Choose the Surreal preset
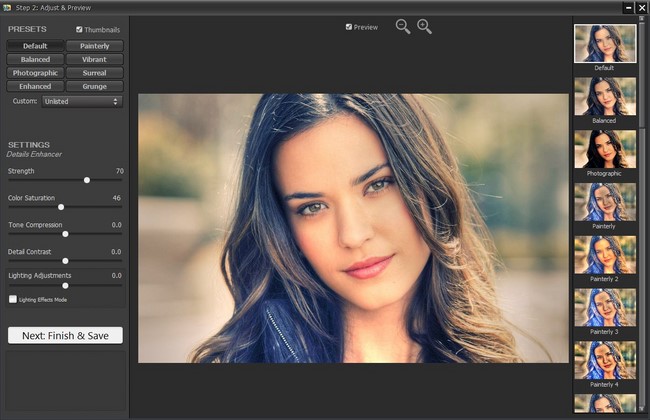This screenshot has height=420, width=650. pos(95,73)
